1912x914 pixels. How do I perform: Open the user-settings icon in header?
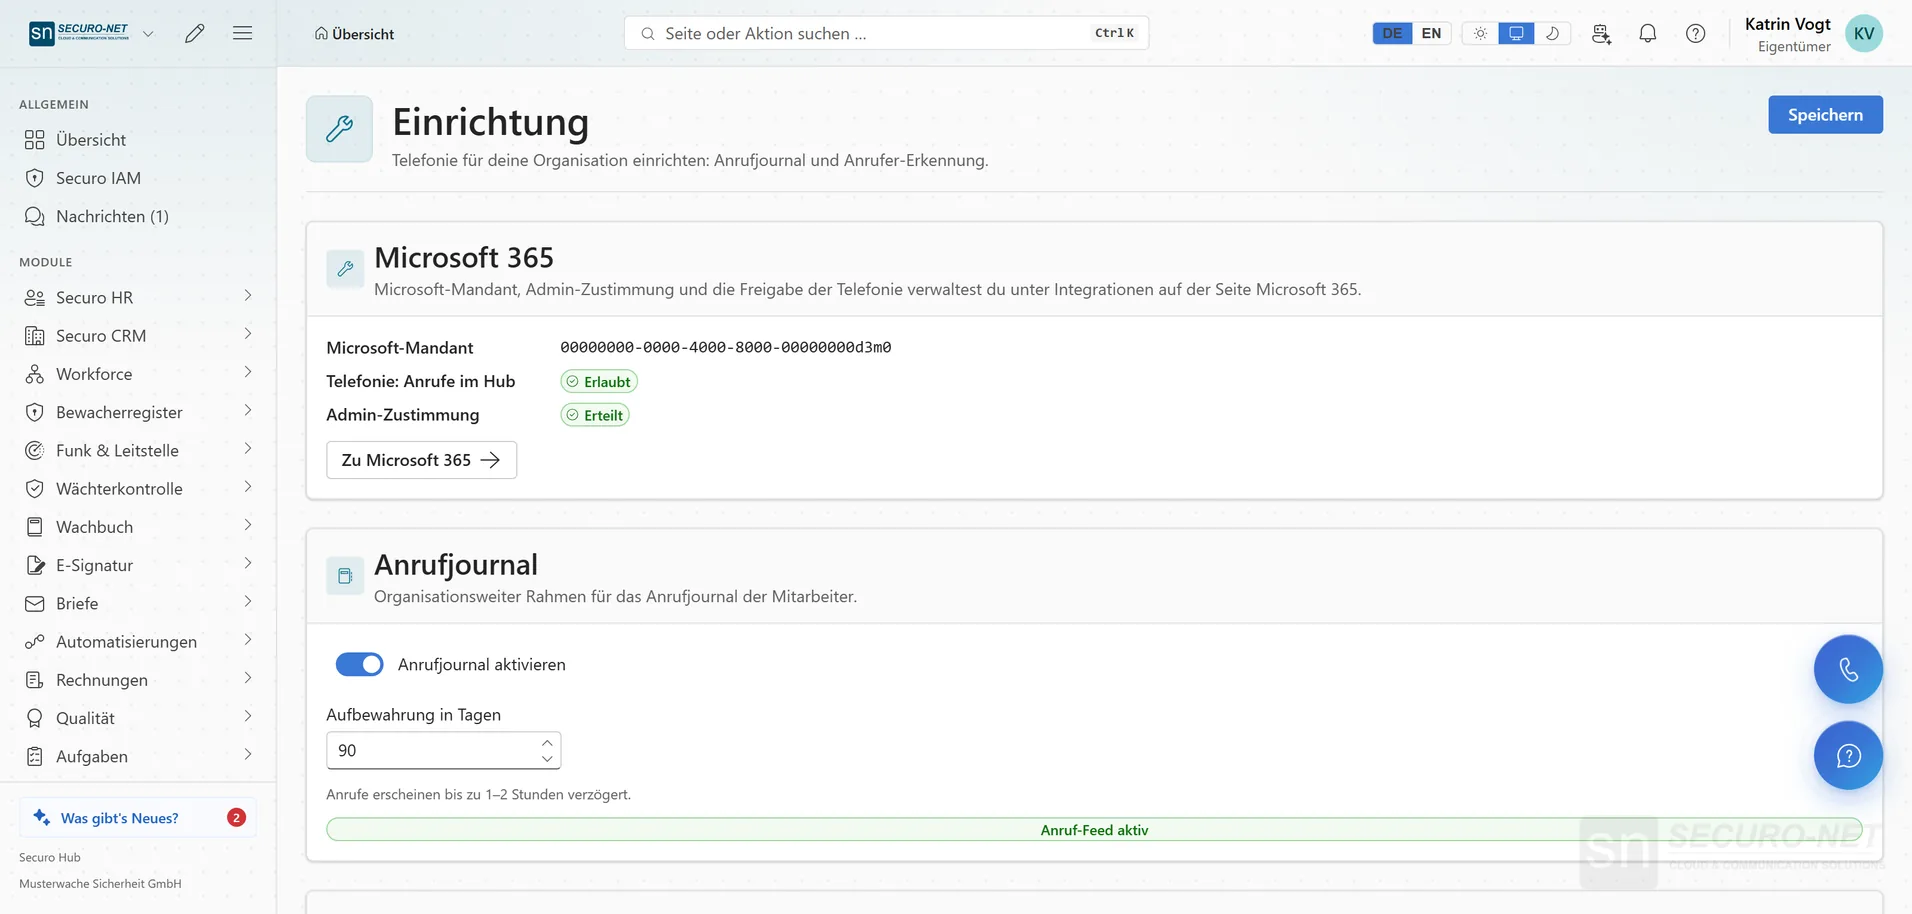pyautogui.click(x=1601, y=33)
